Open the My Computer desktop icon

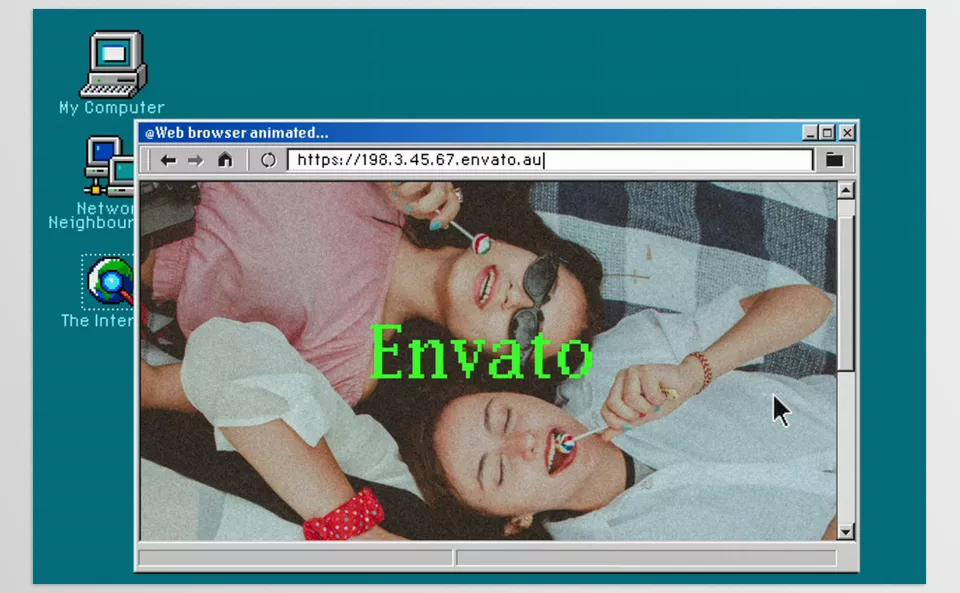(114, 64)
